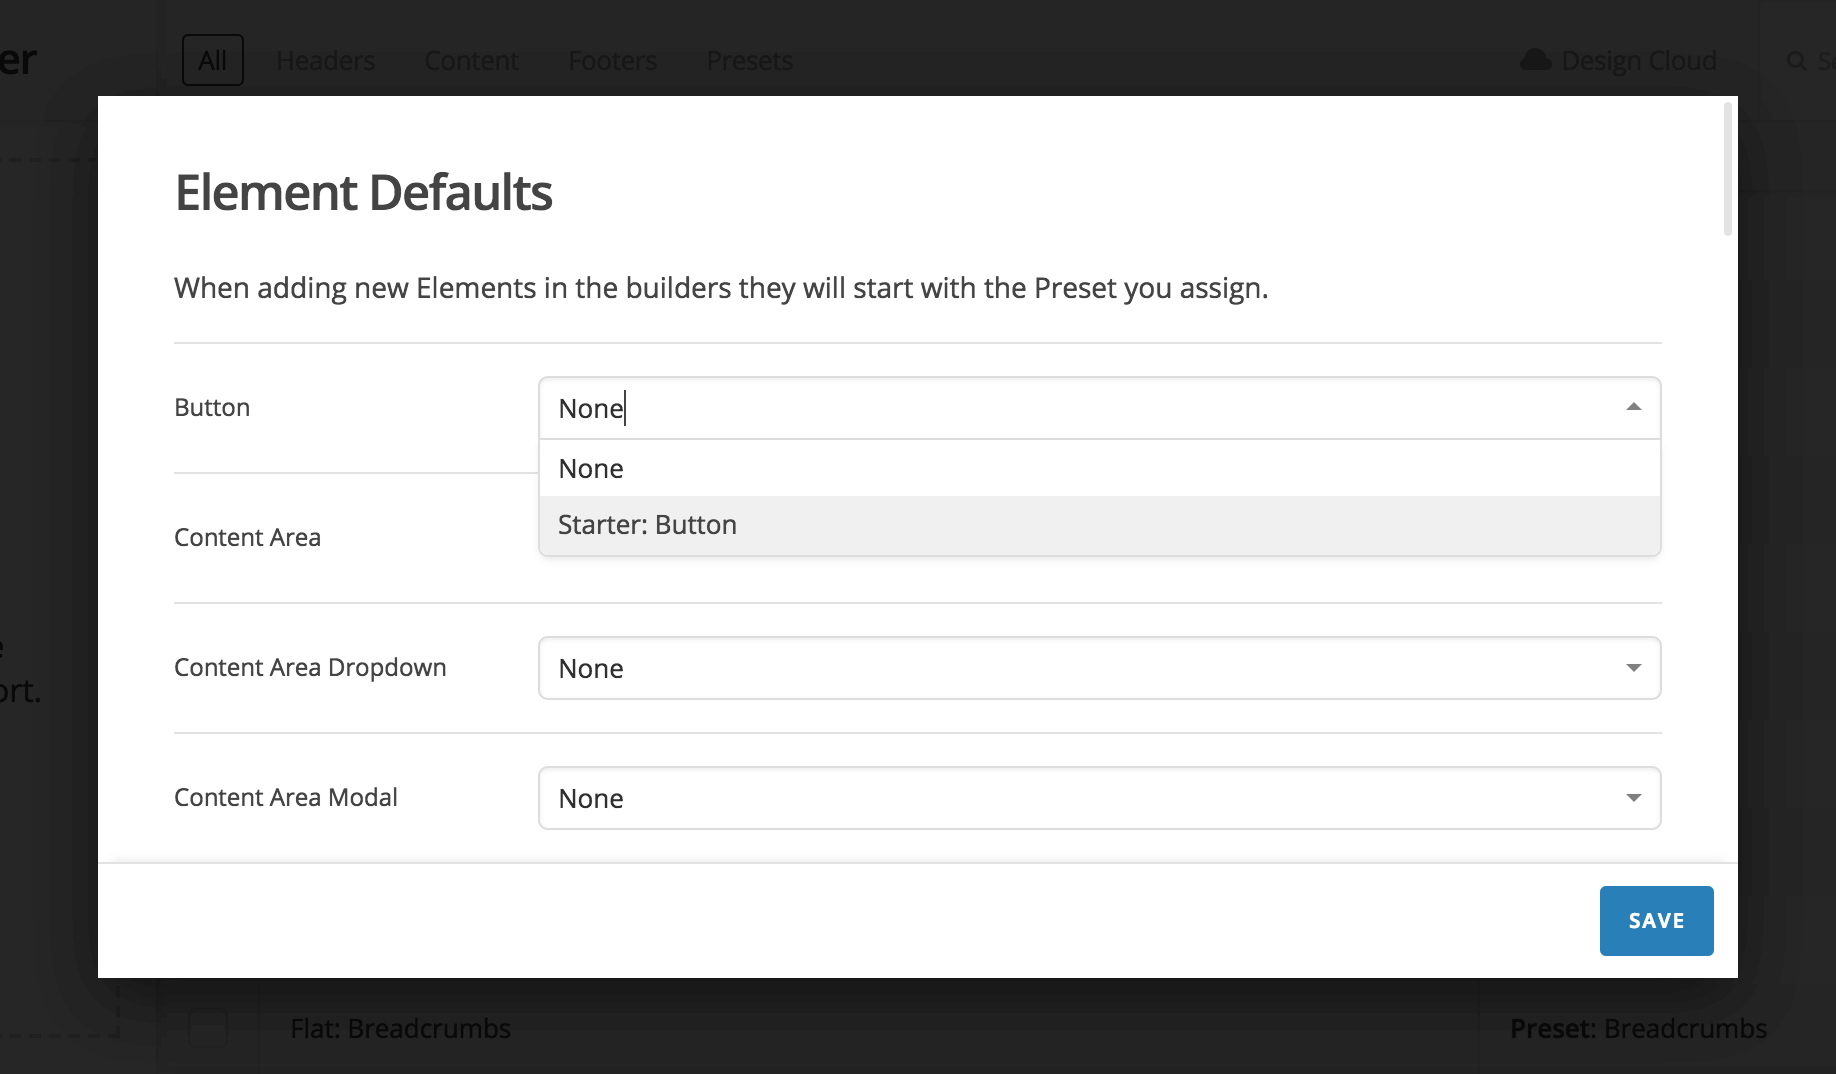The image size is (1836, 1074).
Task: Click the Preset: Breadcrumbs label
Action: click(x=1639, y=1028)
